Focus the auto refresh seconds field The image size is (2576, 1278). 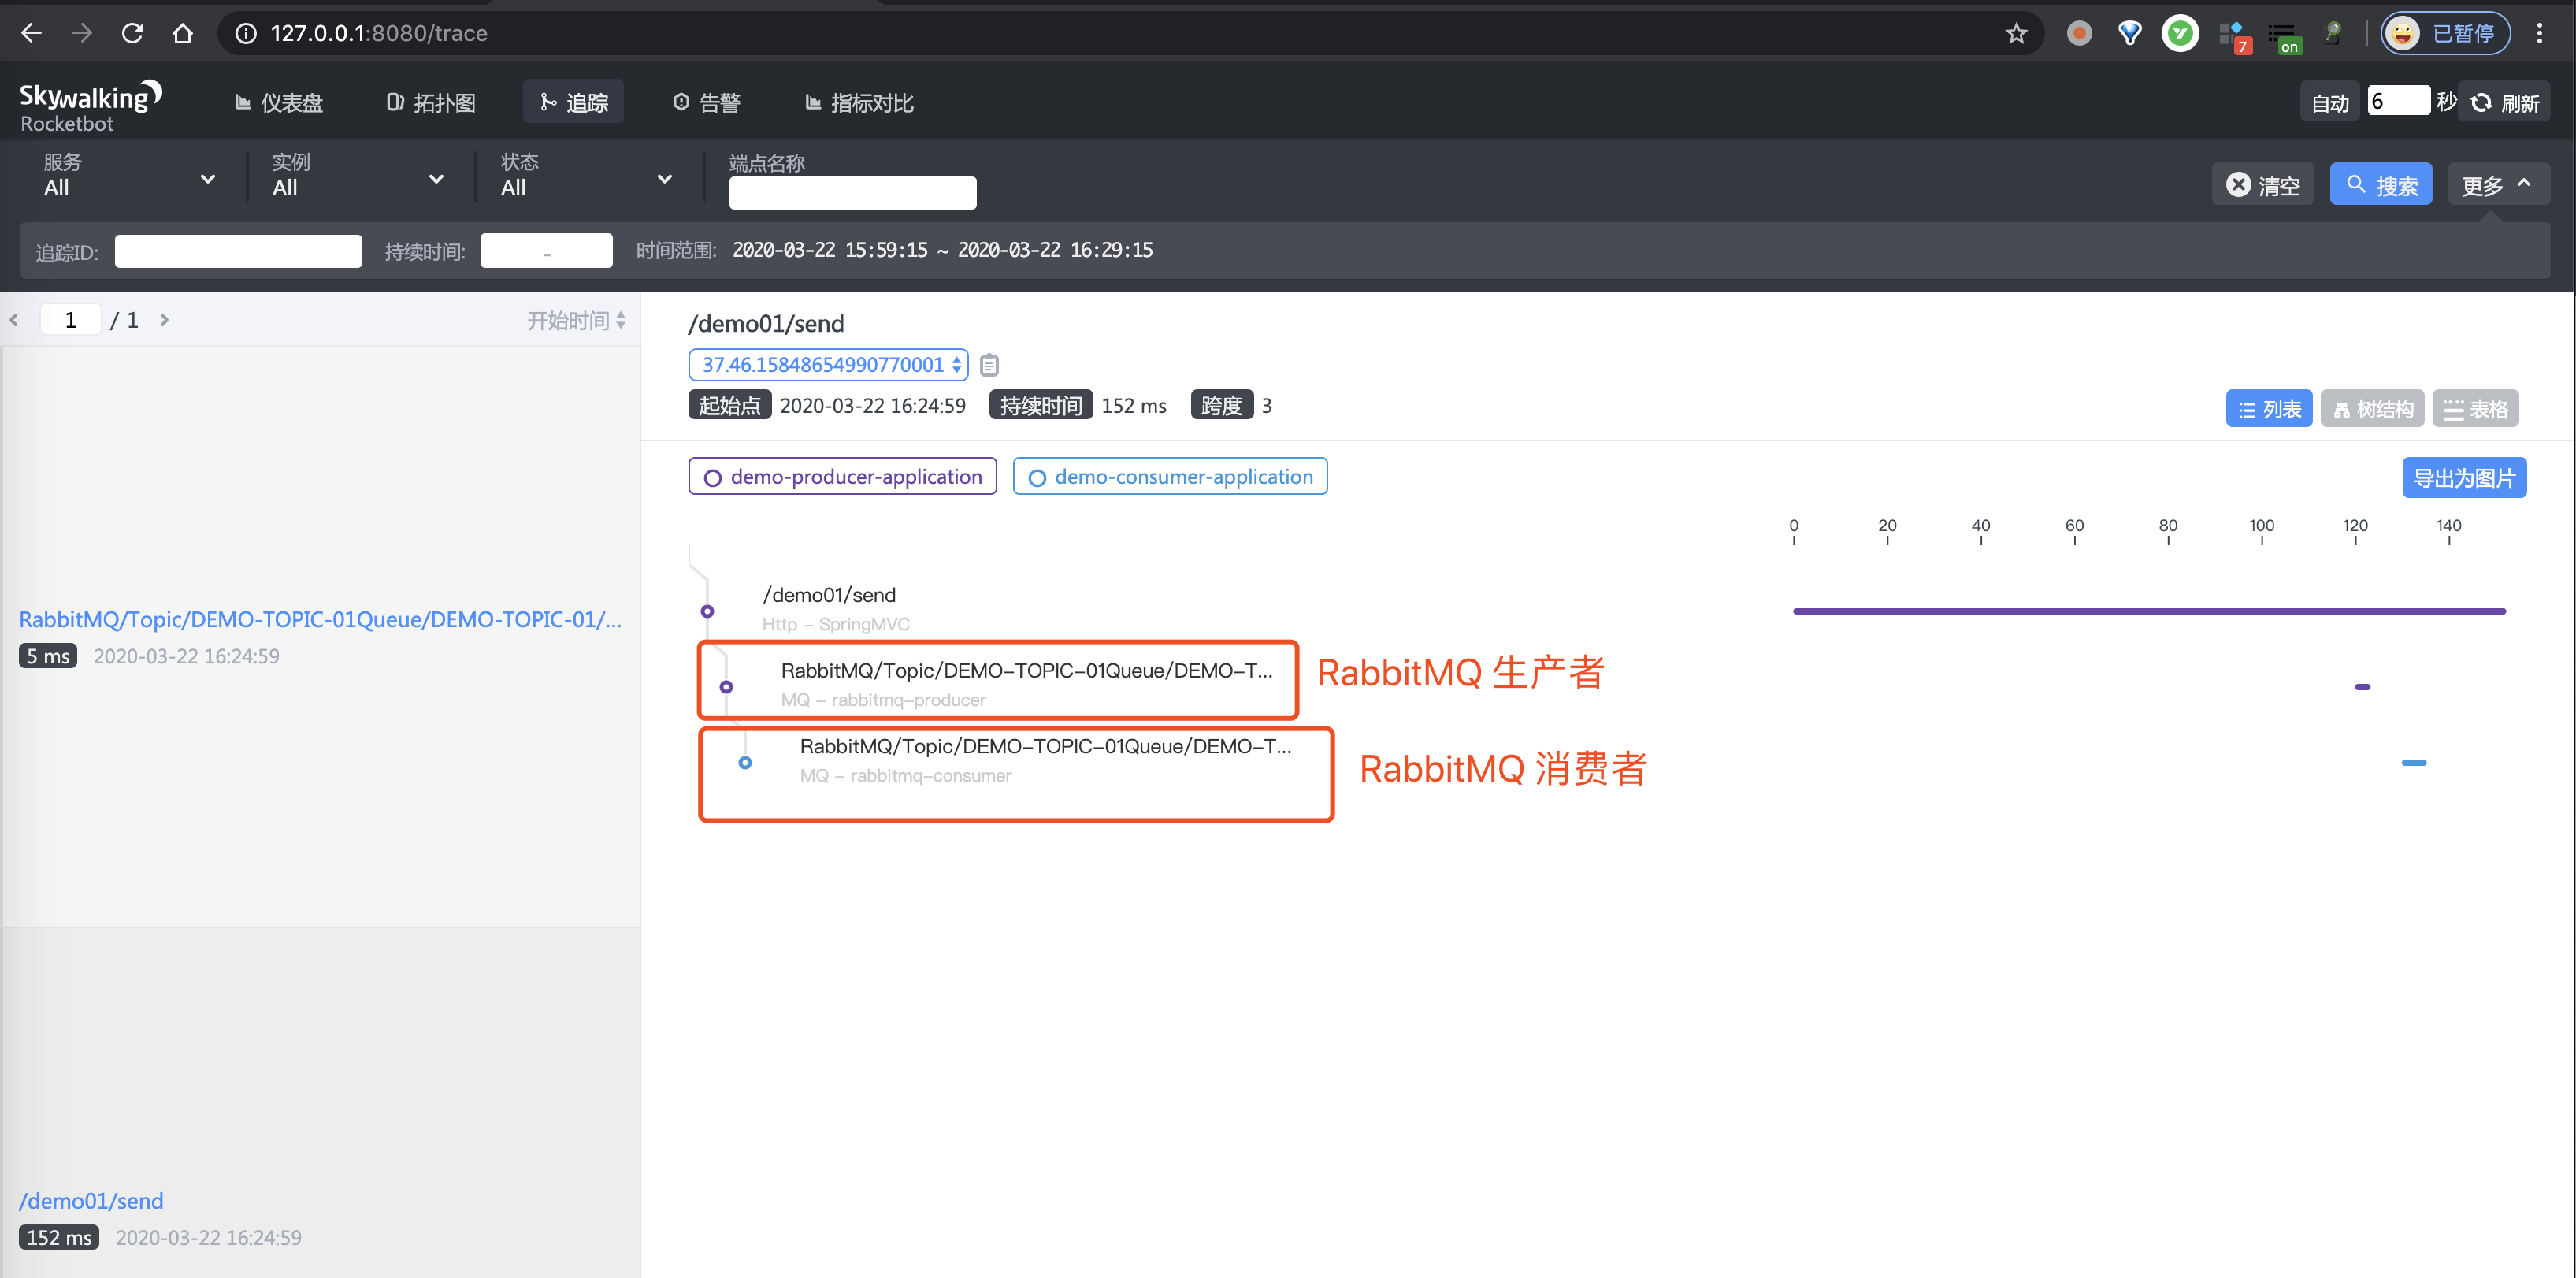[x=2397, y=100]
